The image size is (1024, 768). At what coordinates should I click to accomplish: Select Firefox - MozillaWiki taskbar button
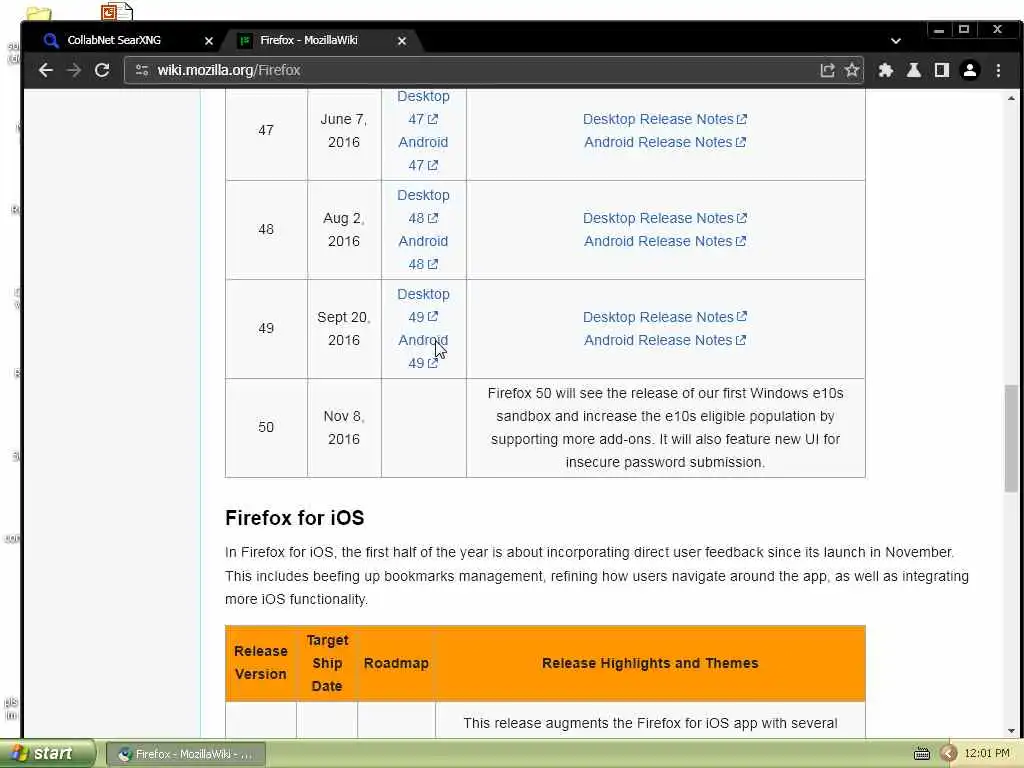point(185,754)
